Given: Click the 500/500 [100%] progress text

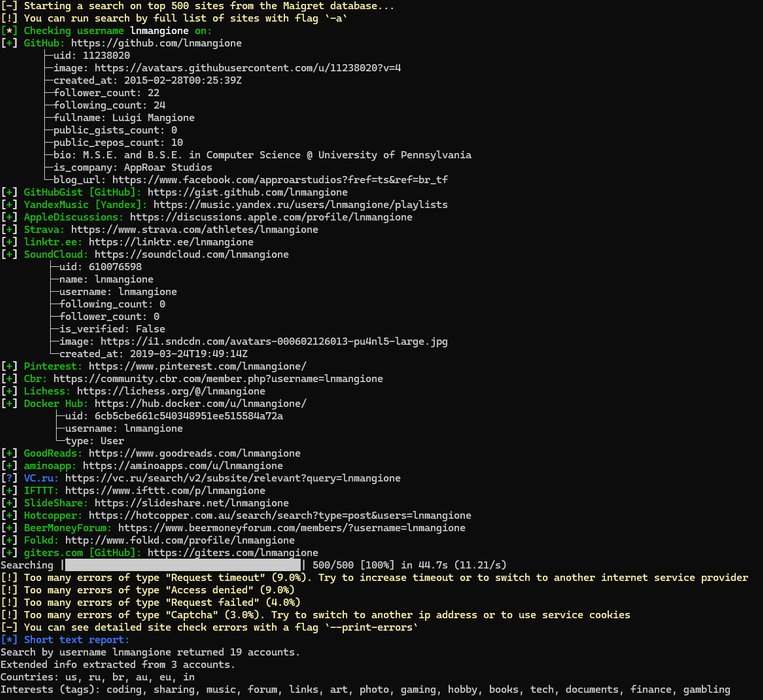Looking at the screenshot, I should click(x=353, y=565).
